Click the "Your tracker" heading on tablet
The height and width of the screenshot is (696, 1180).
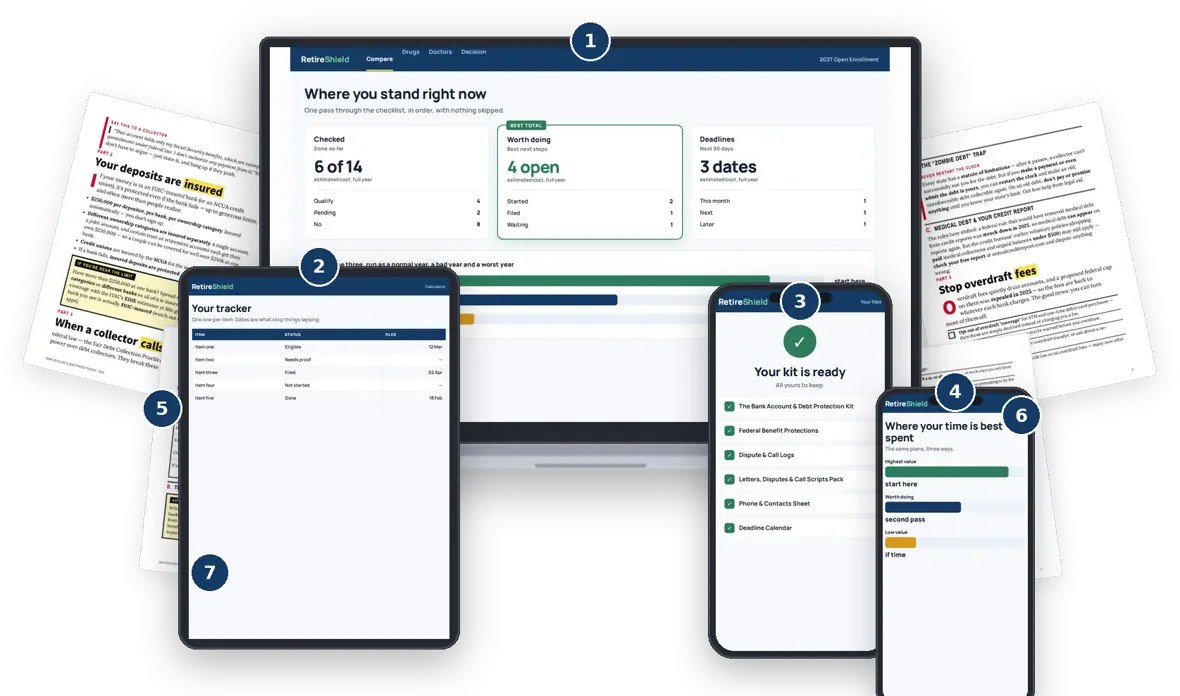pos(221,308)
